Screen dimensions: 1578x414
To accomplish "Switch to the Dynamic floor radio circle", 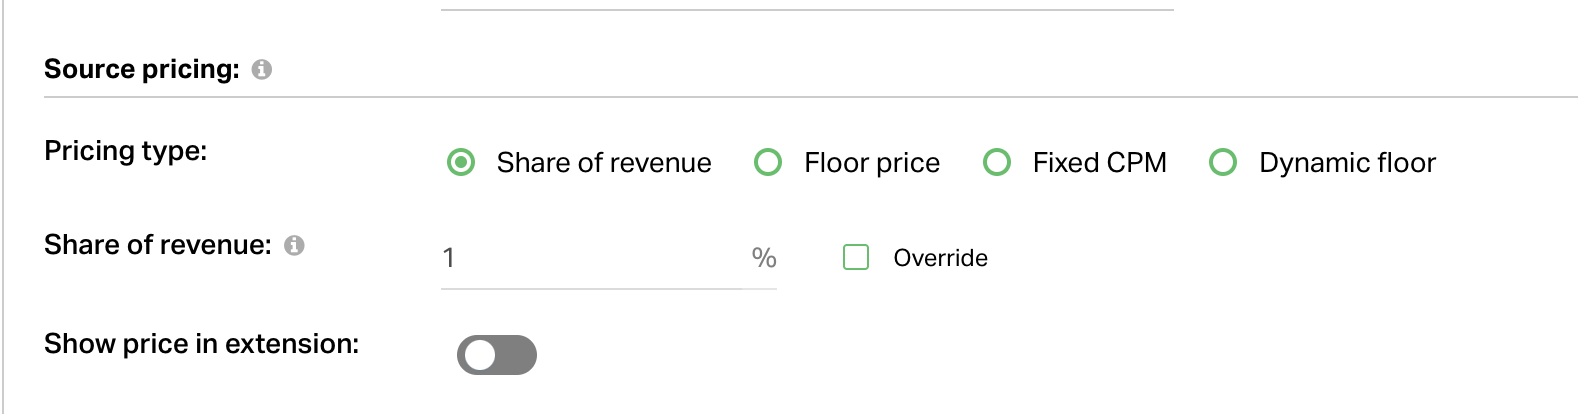I will tap(1223, 162).
